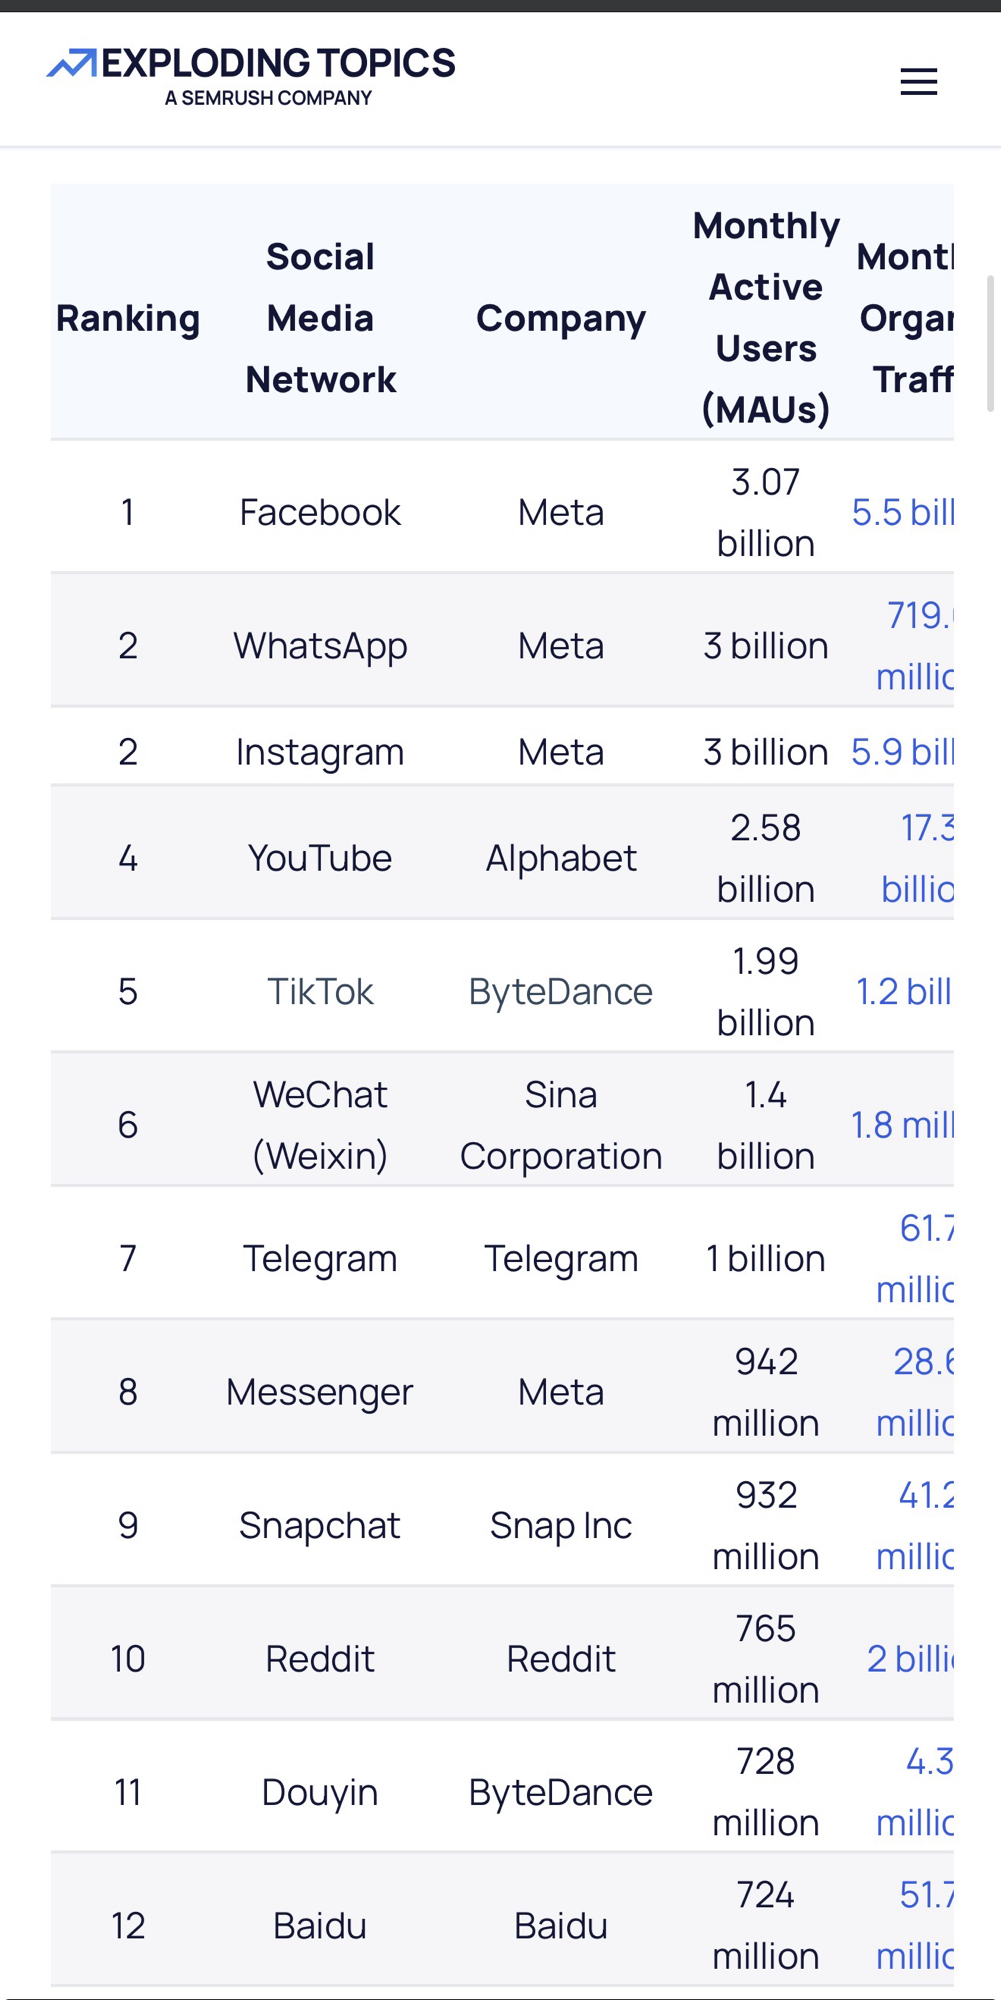Open WhatsApp's 719 million traffic link
The width and height of the screenshot is (1001, 2000).
pos(916,645)
